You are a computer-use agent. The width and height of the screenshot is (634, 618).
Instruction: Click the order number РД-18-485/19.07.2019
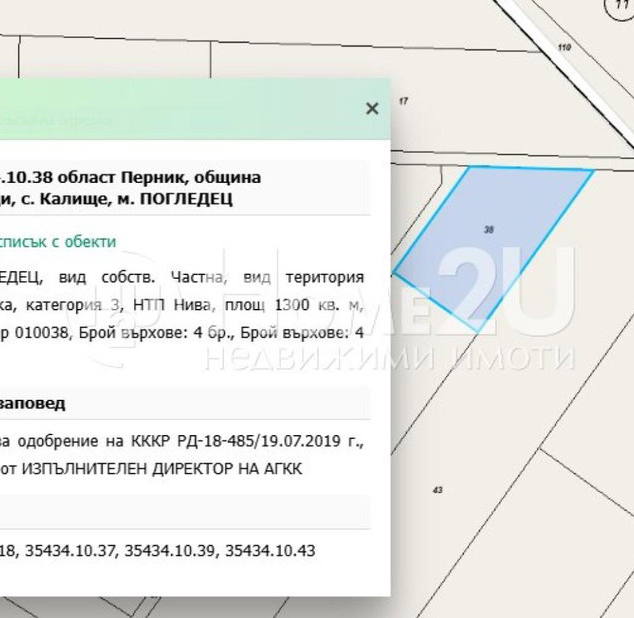point(259,441)
